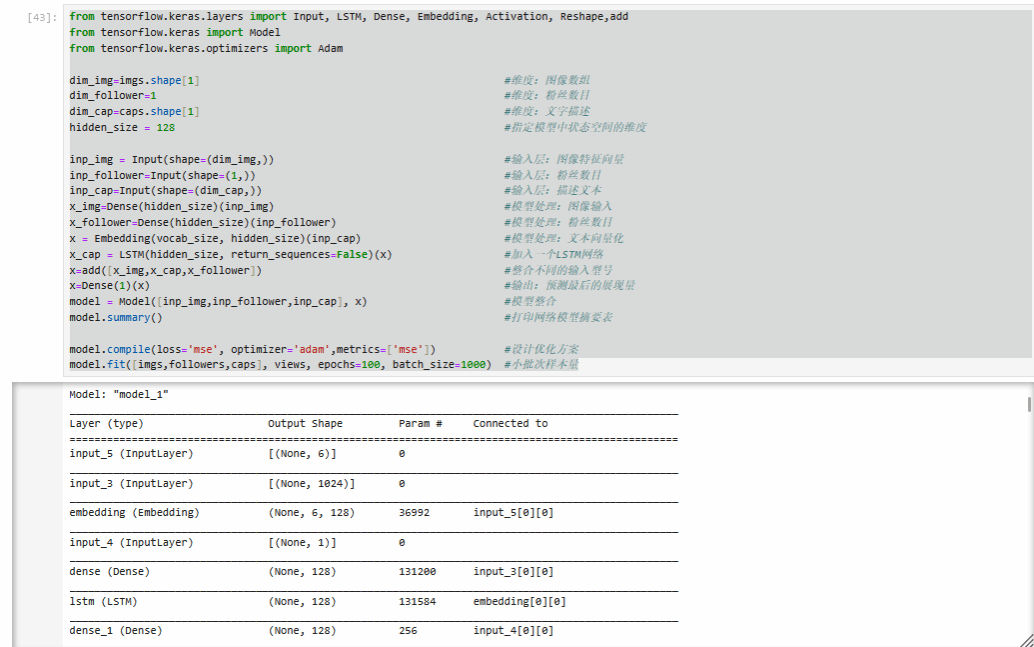Click the 'model.fit(...)' line
The image size is (1034, 647).
pyautogui.click(x=280, y=364)
